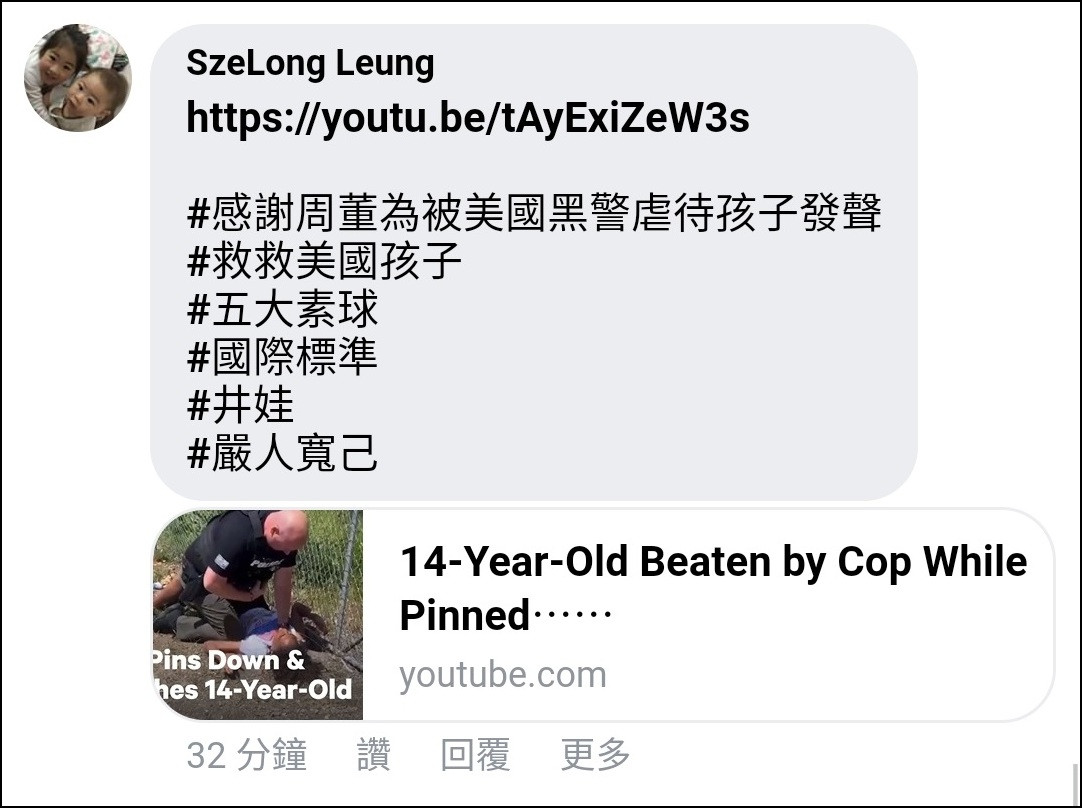
Task: Open the #國際標準 hashtag
Action: click(282, 357)
